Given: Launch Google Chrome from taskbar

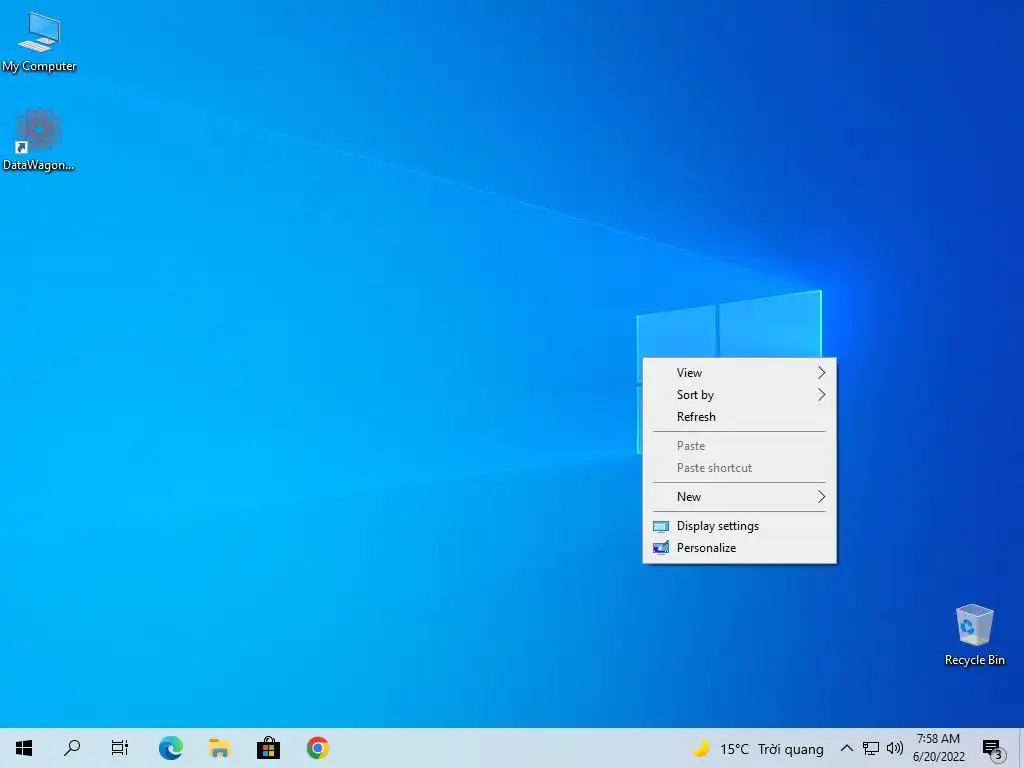Looking at the screenshot, I should (x=317, y=748).
